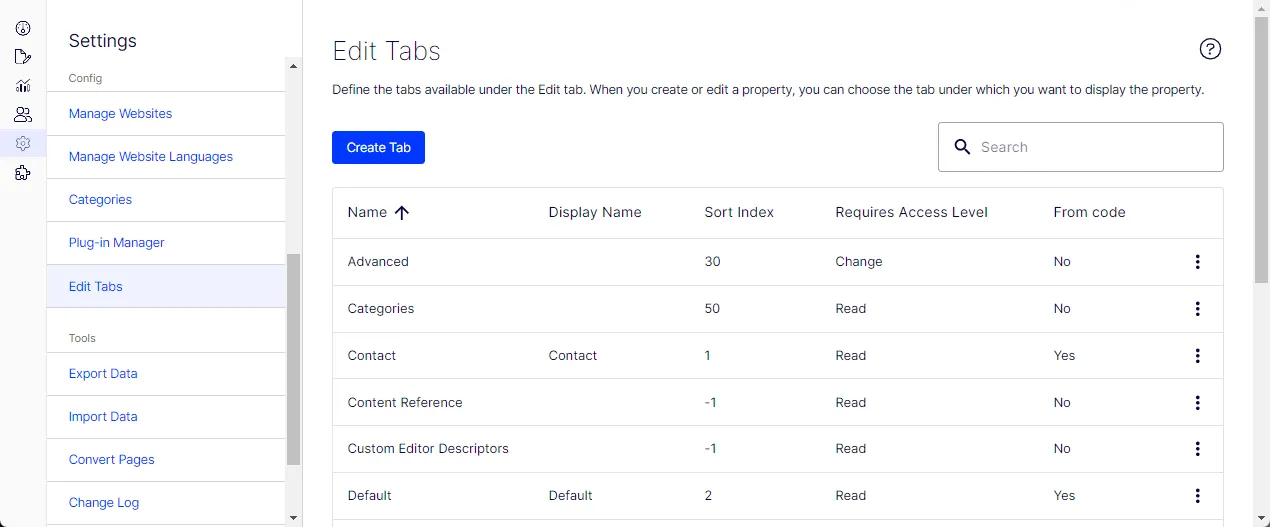
Task: Focus the Search input field
Action: [x=1080, y=147]
